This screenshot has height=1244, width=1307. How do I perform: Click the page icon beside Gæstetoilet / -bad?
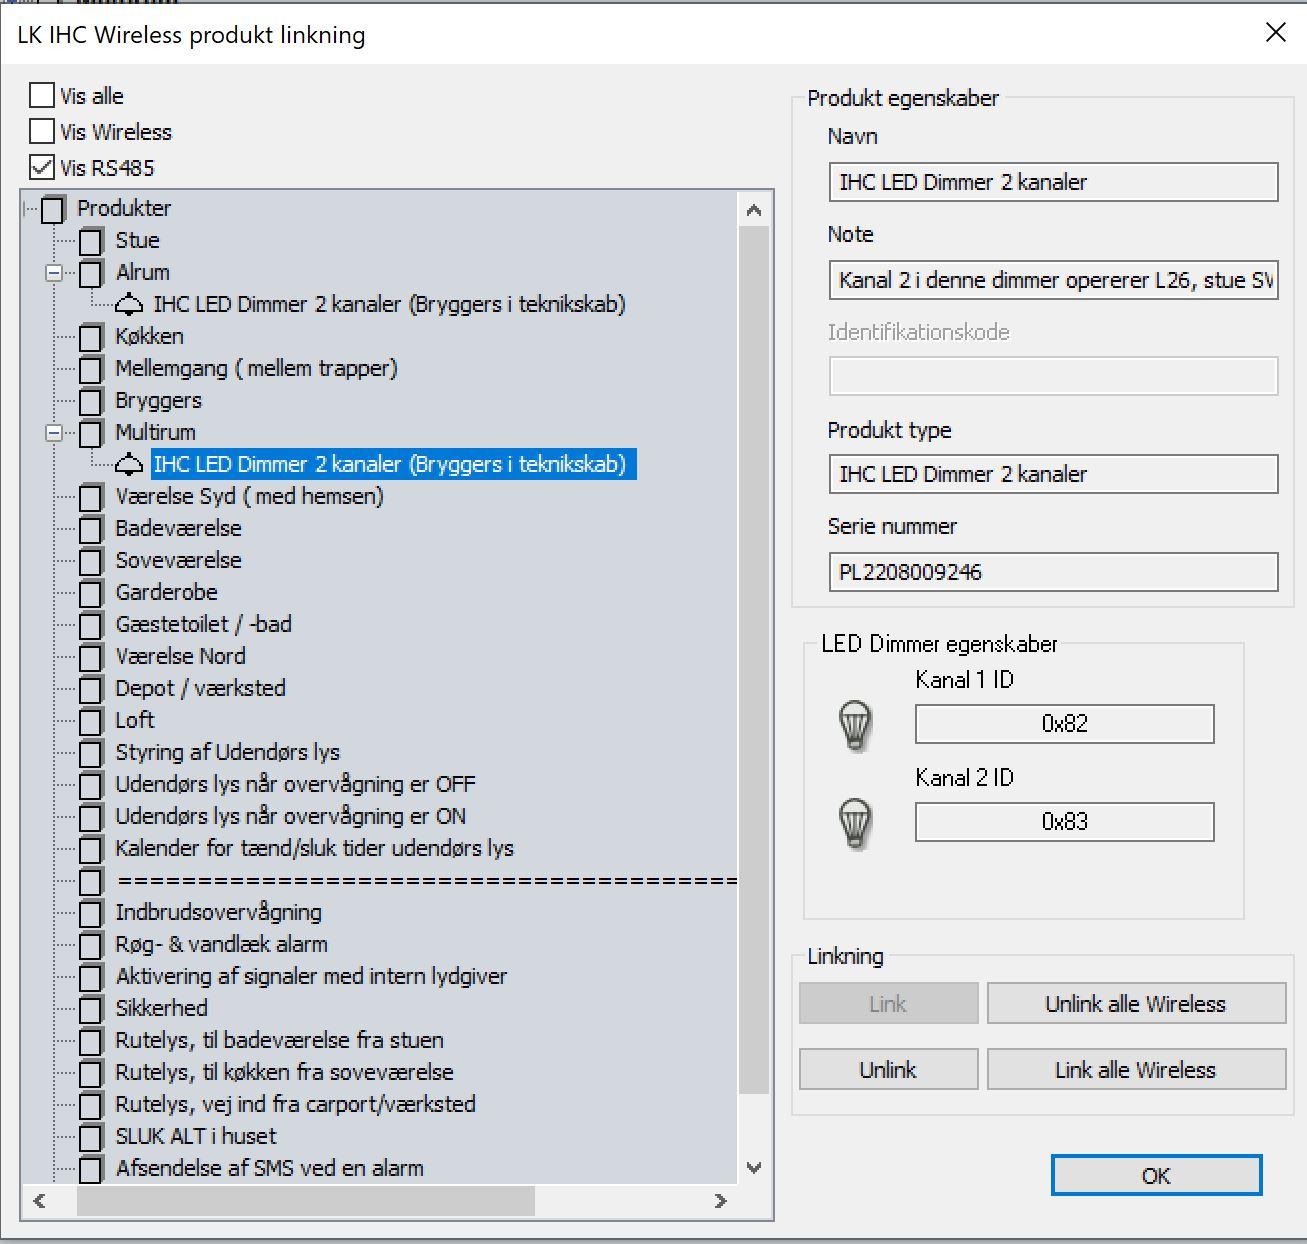click(x=91, y=625)
